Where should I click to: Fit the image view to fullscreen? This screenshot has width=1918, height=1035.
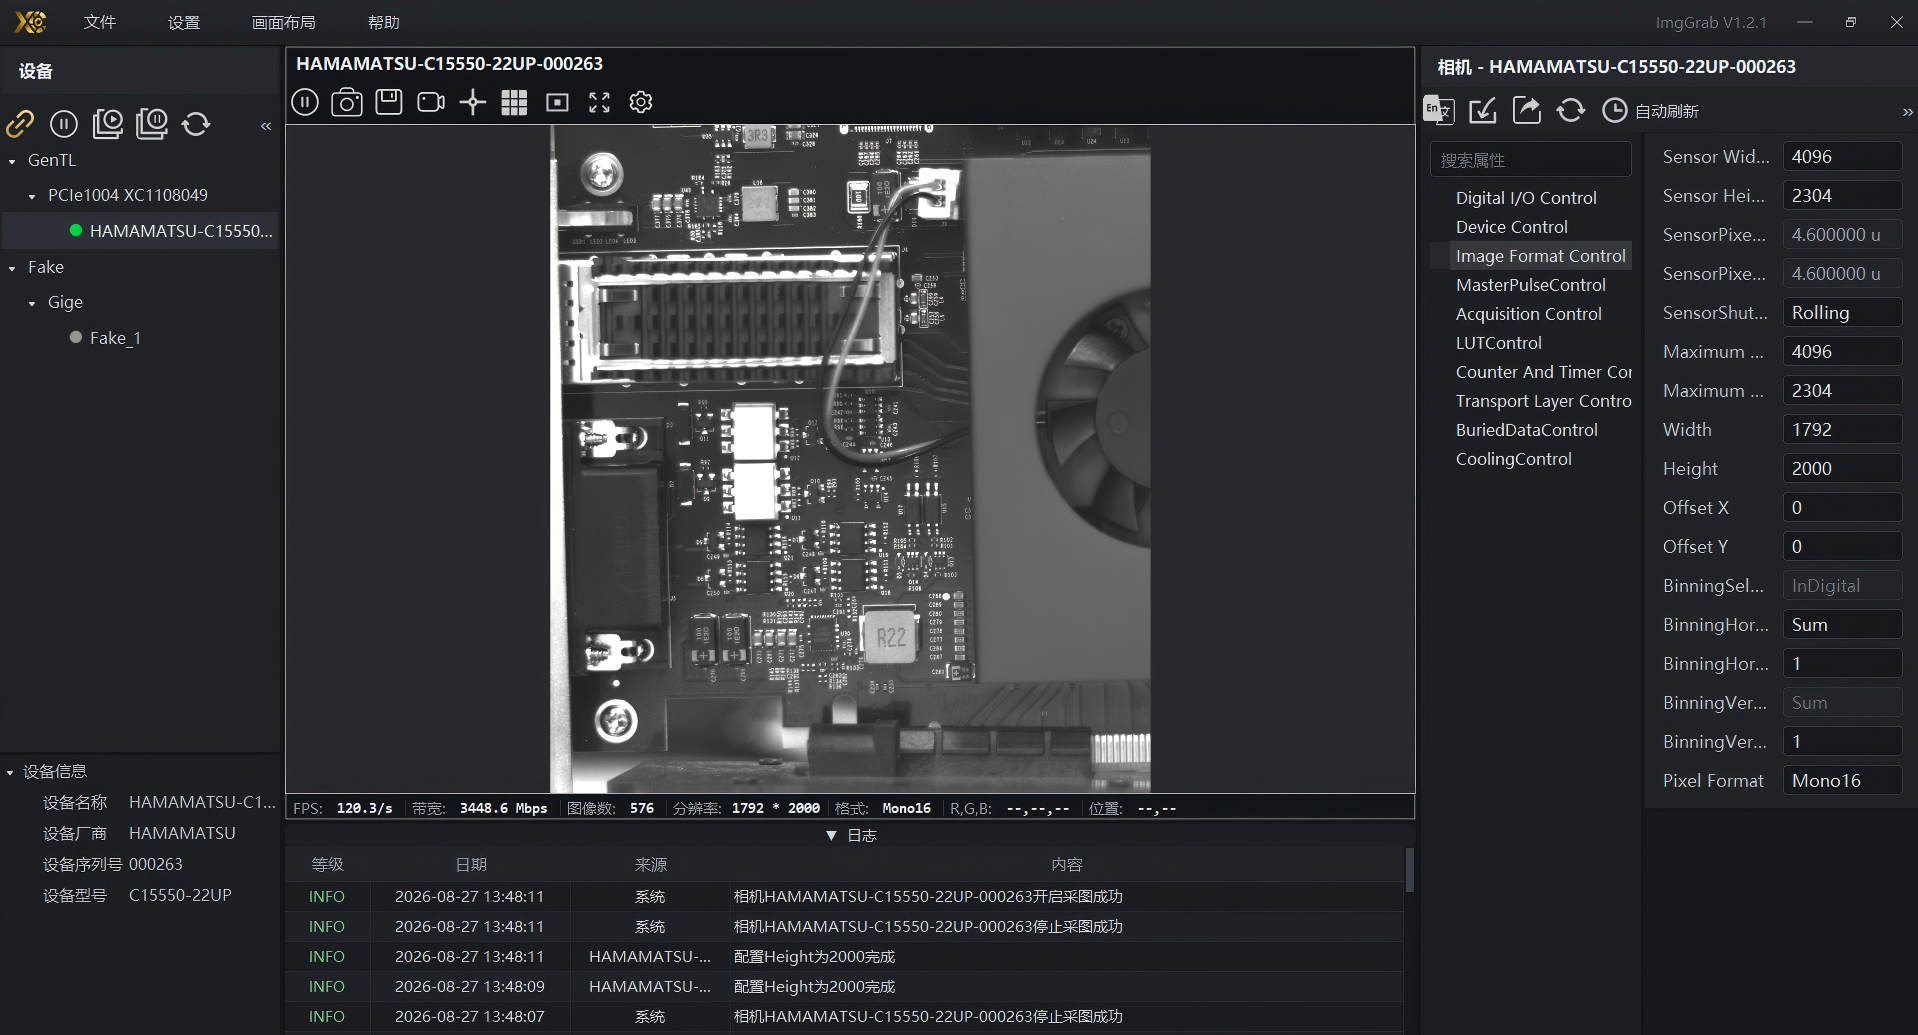coord(599,102)
